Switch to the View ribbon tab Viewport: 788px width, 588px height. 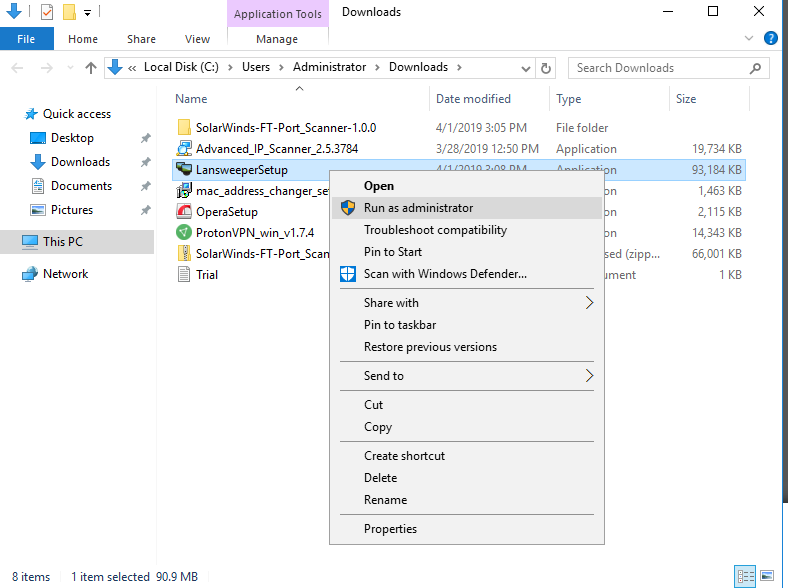197,39
